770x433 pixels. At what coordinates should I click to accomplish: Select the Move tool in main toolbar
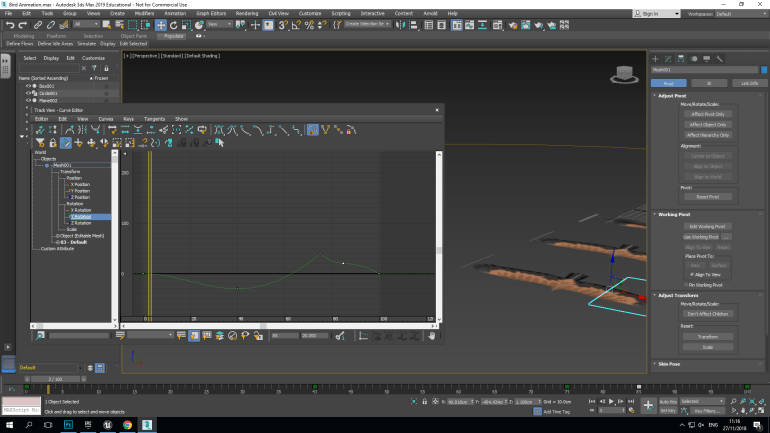pos(161,25)
